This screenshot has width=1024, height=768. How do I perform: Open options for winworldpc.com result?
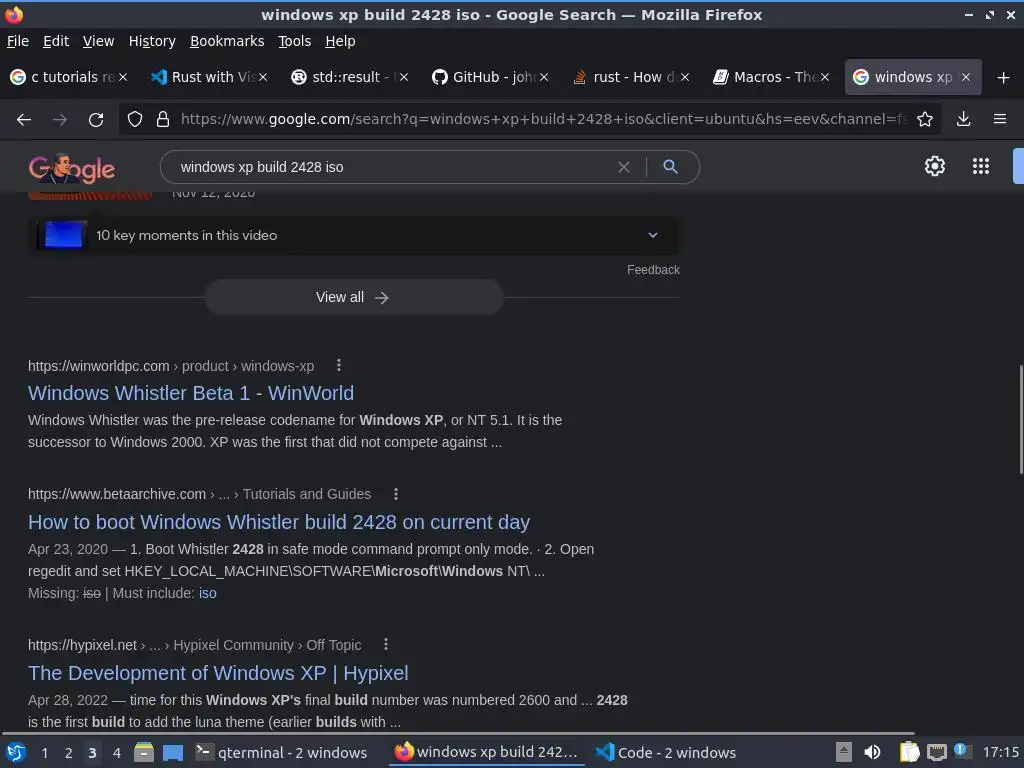338,366
